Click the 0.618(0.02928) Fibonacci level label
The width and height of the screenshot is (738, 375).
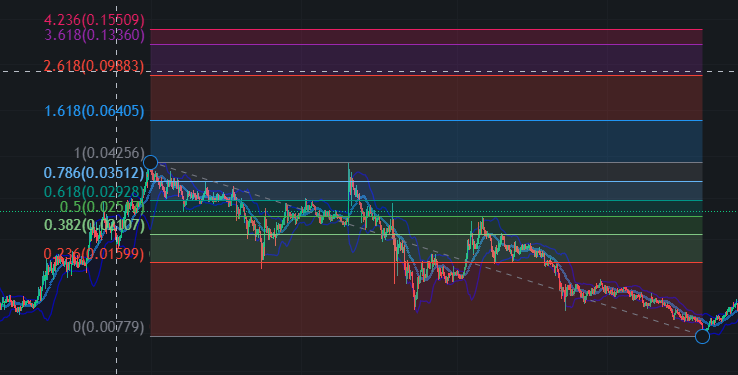tap(94, 191)
